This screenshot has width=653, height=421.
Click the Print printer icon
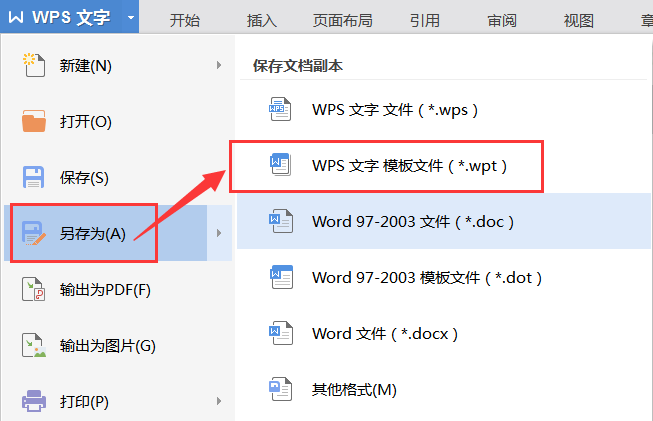34,401
